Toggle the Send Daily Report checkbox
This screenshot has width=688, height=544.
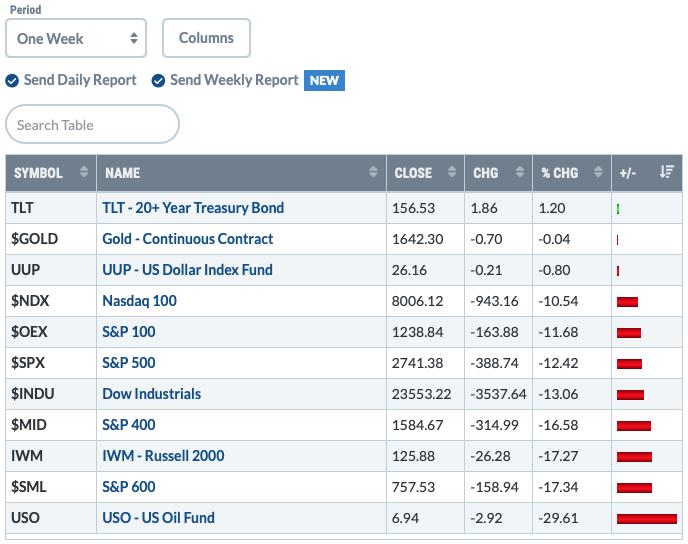tap(12, 81)
